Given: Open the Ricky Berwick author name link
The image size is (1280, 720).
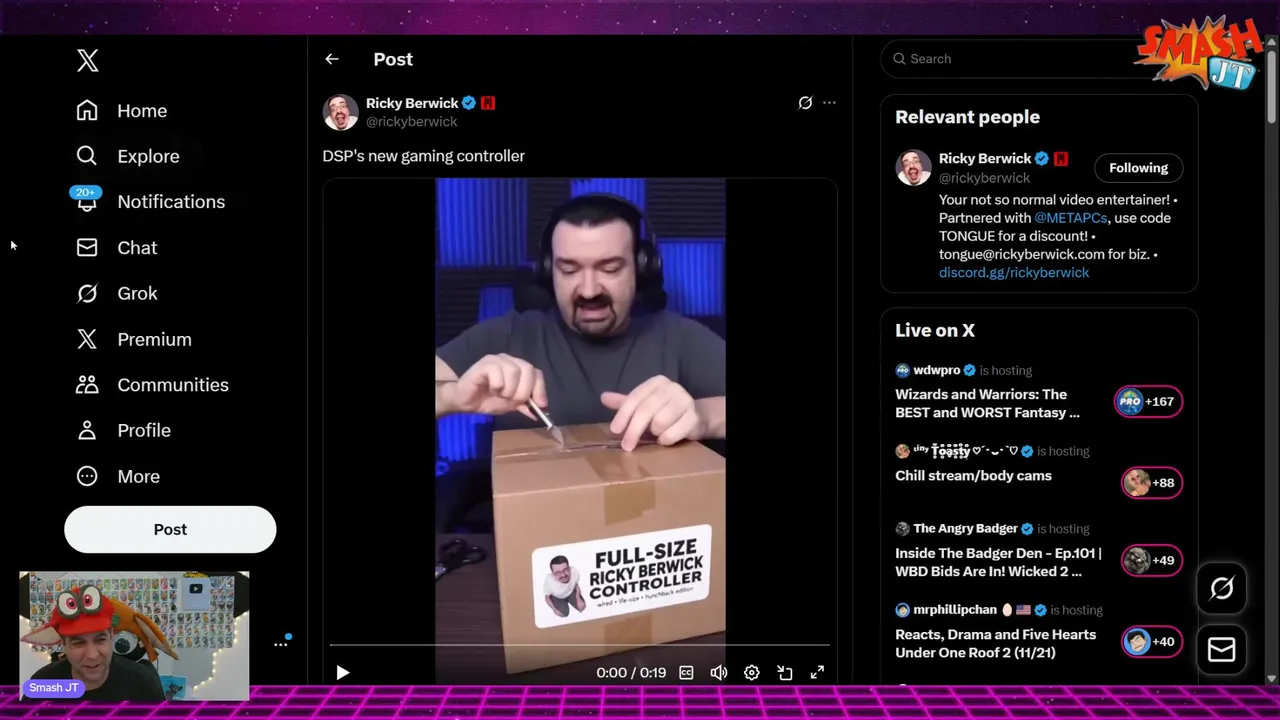Looking at the screenshot, I should 412,103.
